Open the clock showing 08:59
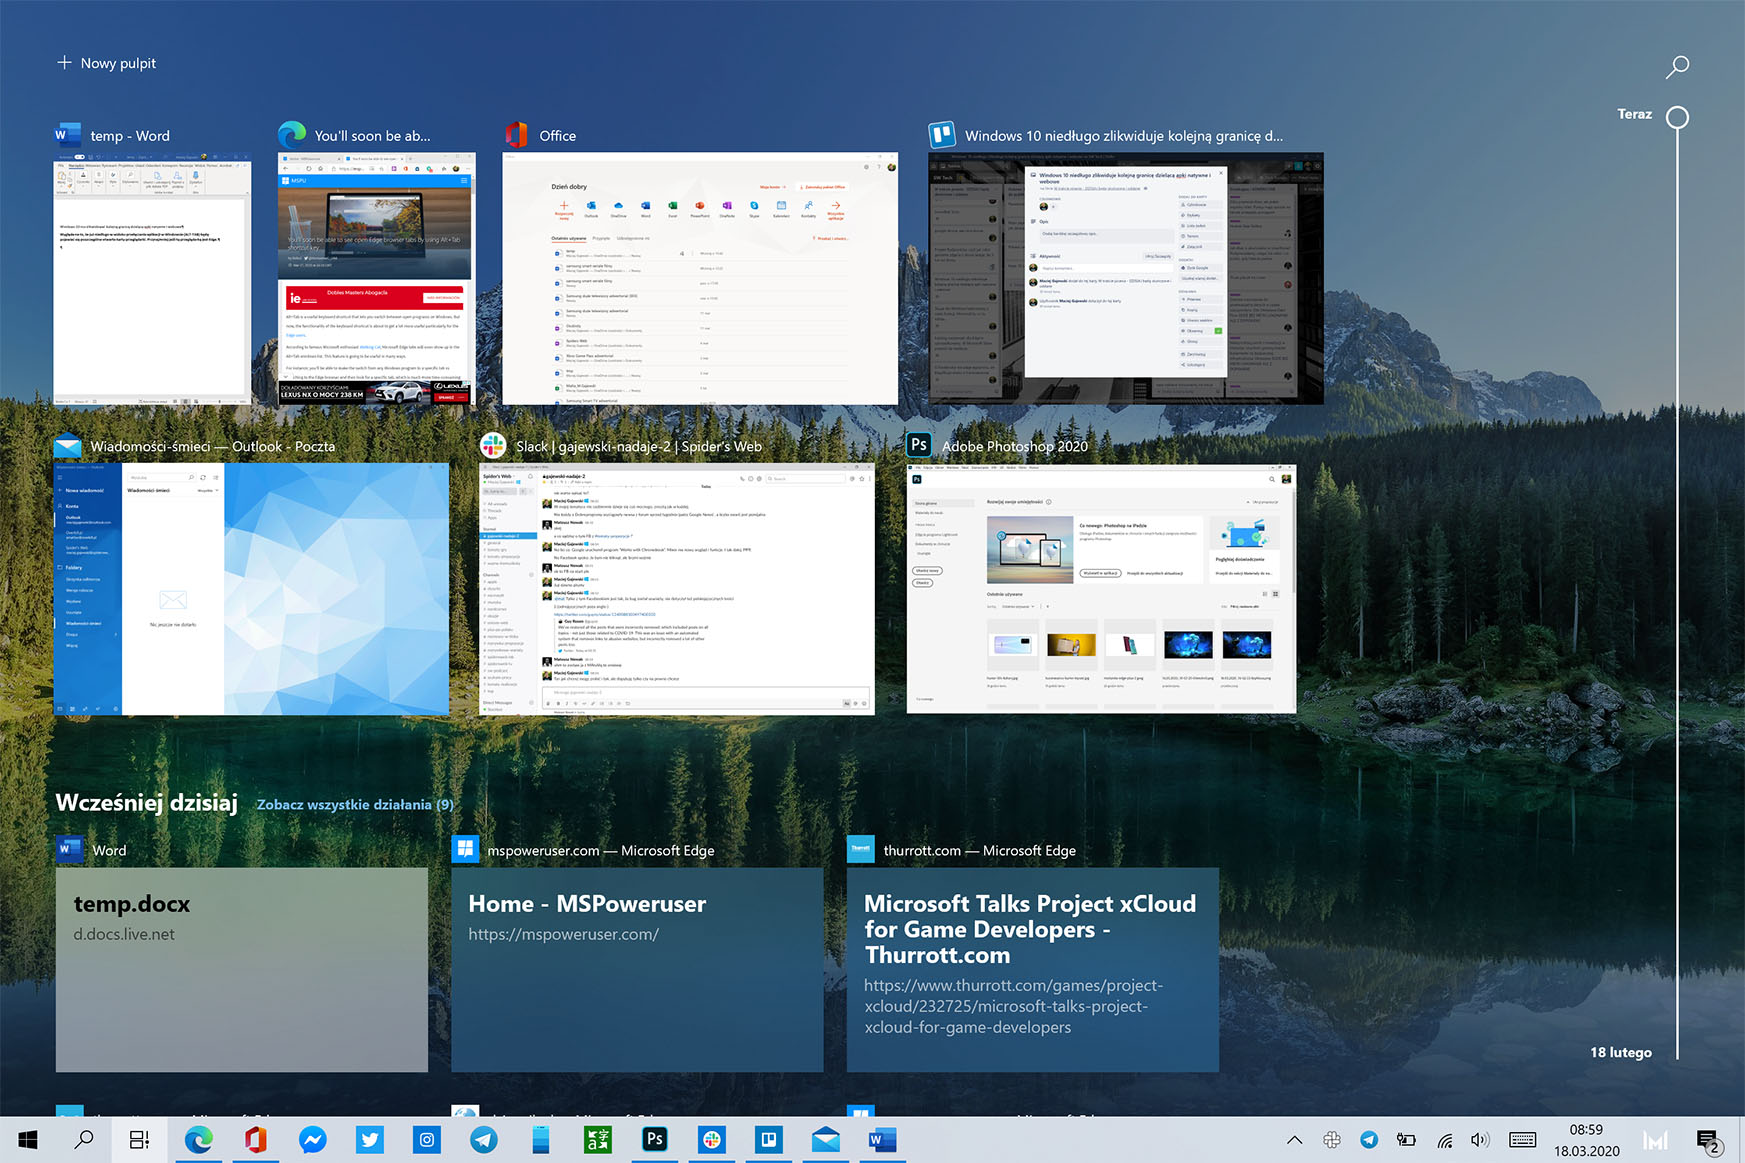This screenshot has width=1745, height=1163. (1586, 1140)
